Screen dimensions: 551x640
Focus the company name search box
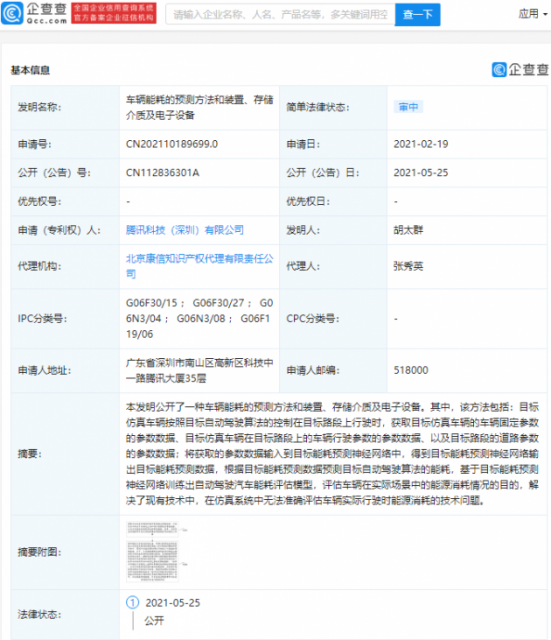click(280, 15)
